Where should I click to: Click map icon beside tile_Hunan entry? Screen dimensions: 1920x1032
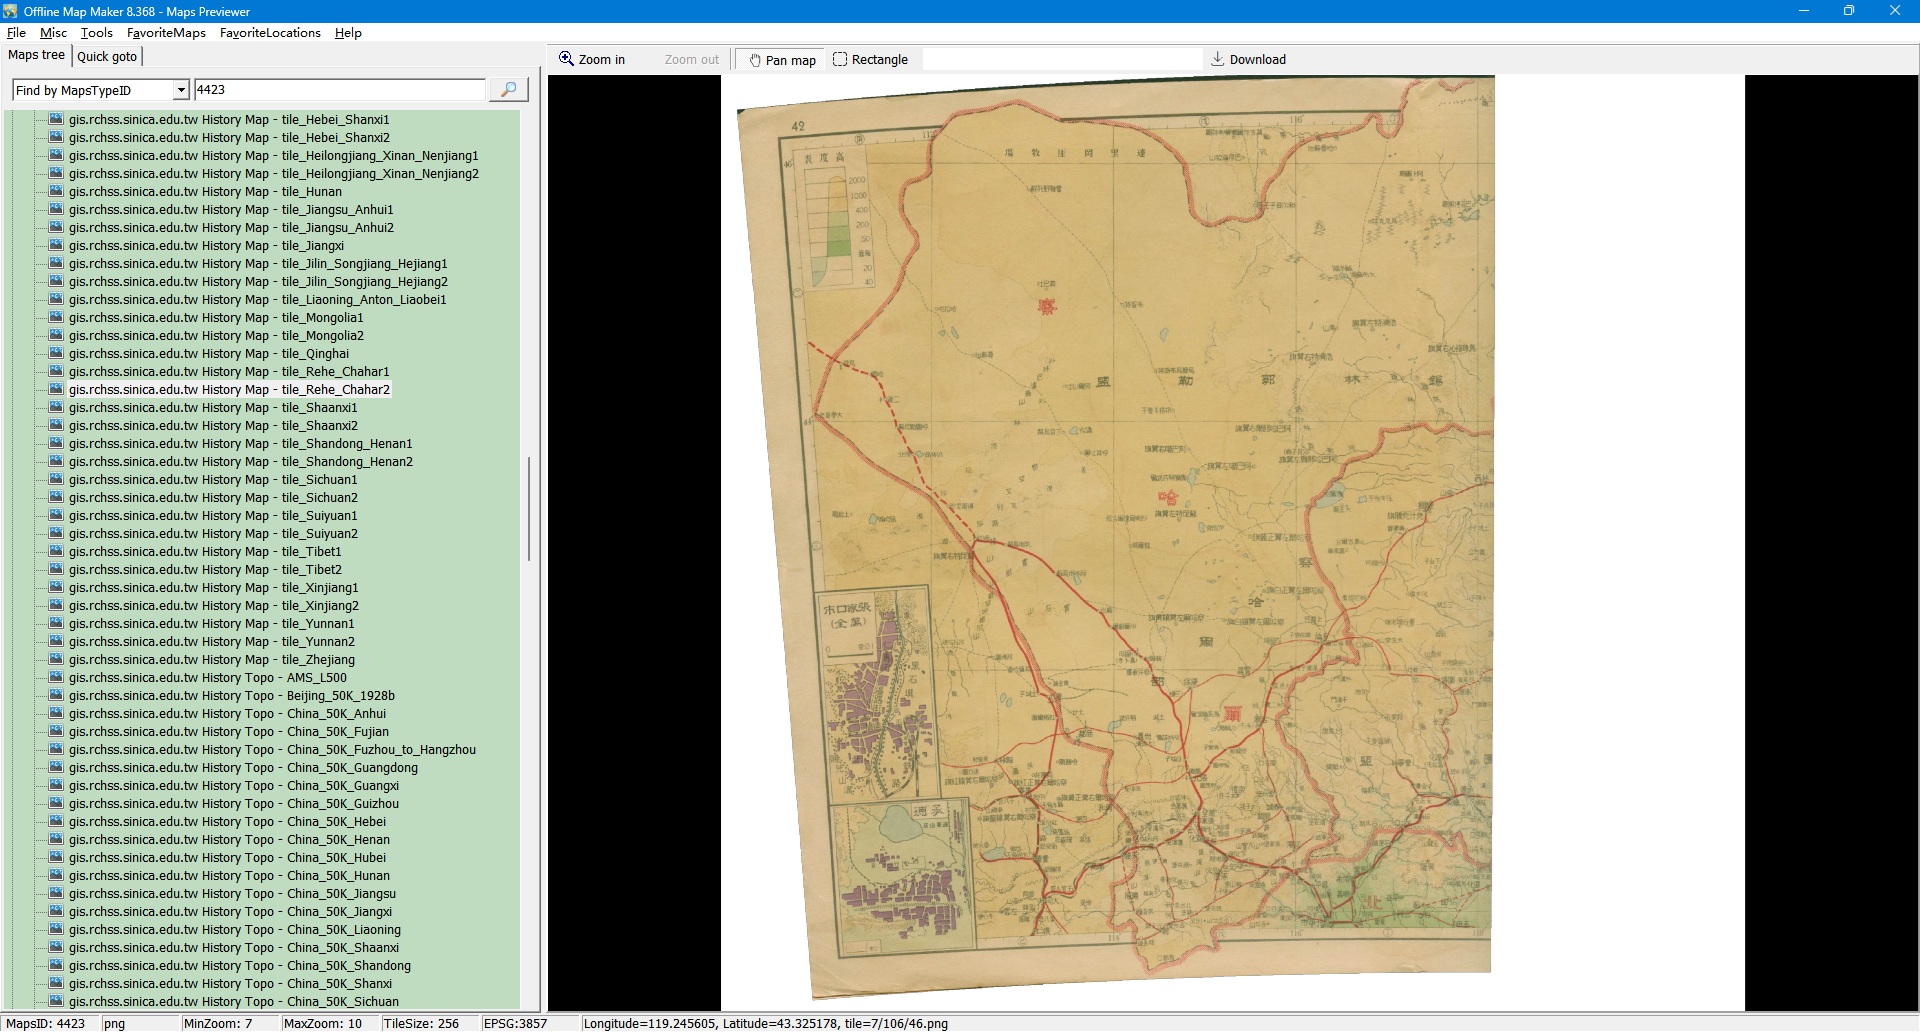(56, 192)
